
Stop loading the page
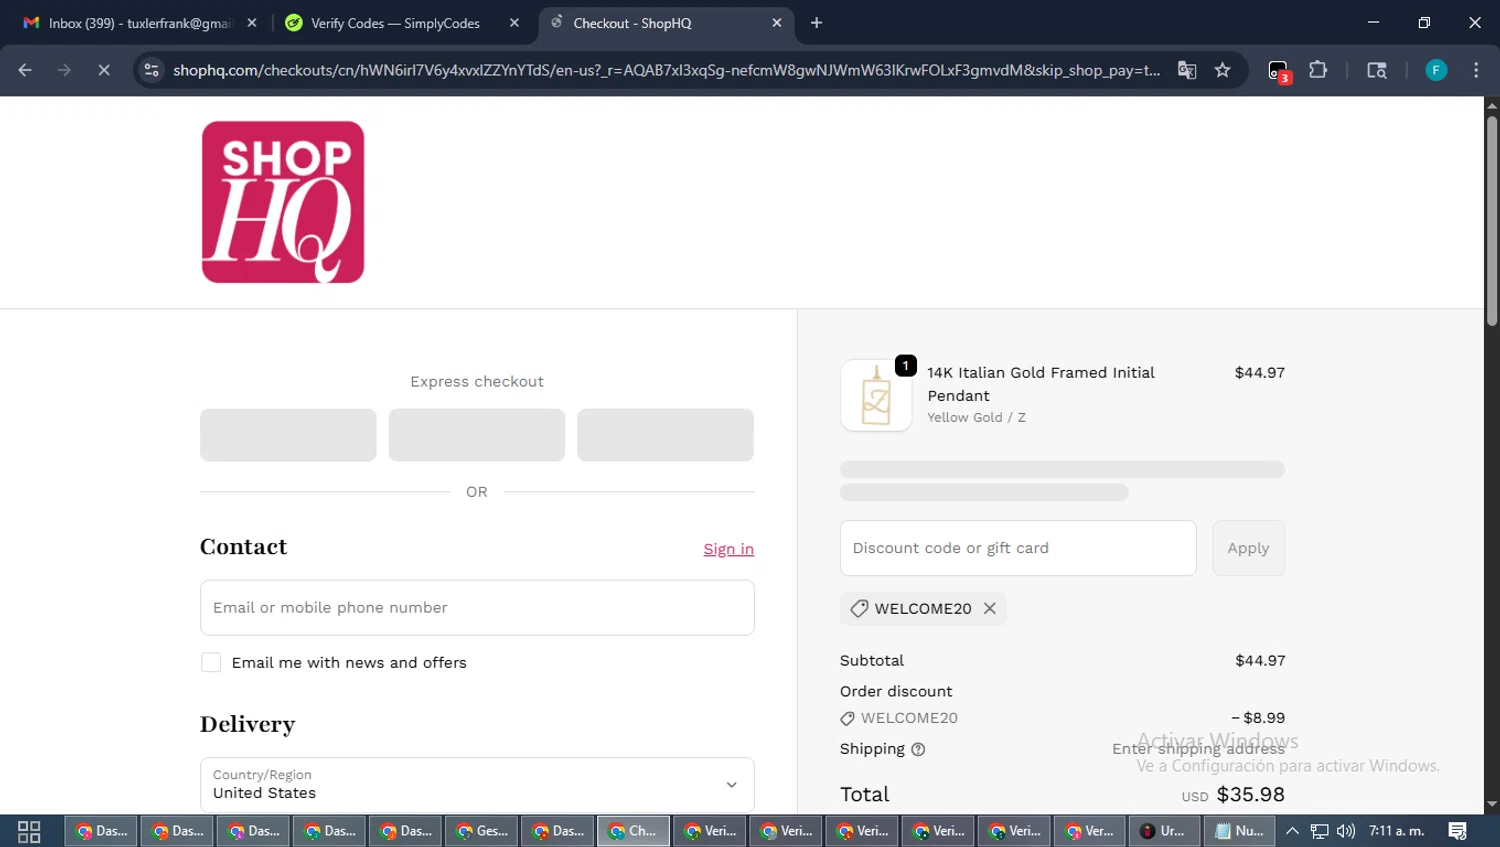[x=104, y=70]
